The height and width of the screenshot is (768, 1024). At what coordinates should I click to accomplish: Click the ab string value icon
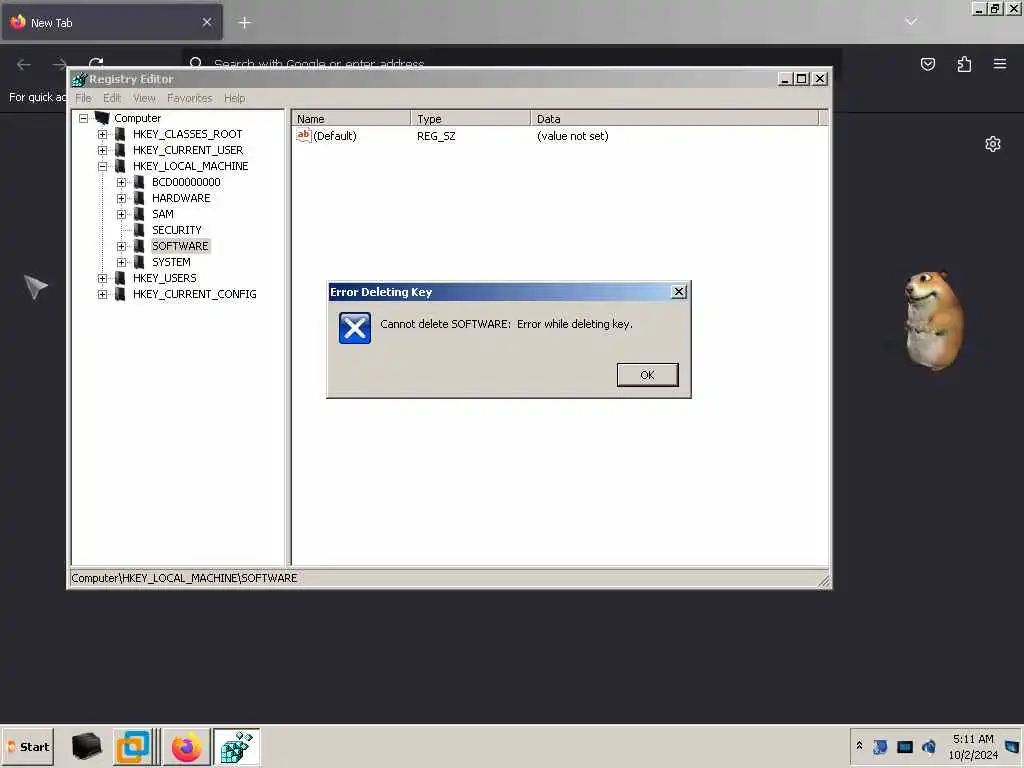(x=303, y=135)
